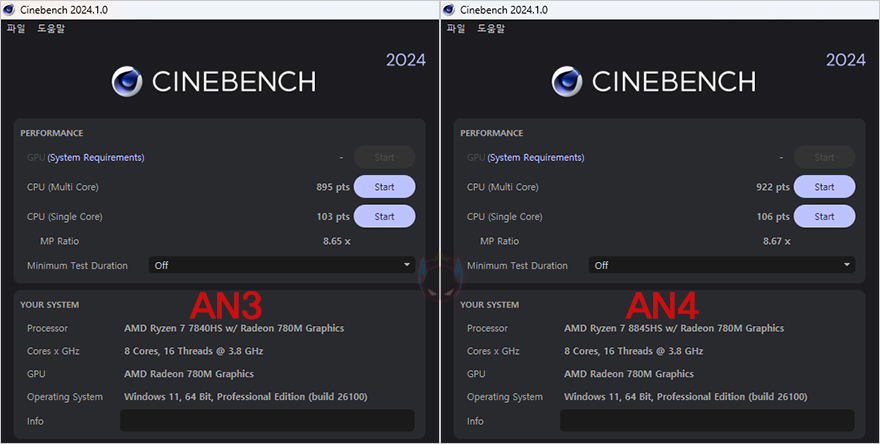The image size is (880, 444).
Task: Expand Minimum Test Duration dropdown in left window
Action: [282, 265]
